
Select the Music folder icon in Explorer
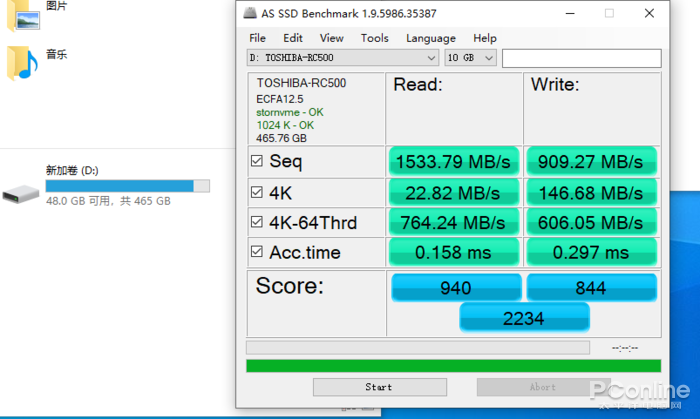tap(22, 63)
